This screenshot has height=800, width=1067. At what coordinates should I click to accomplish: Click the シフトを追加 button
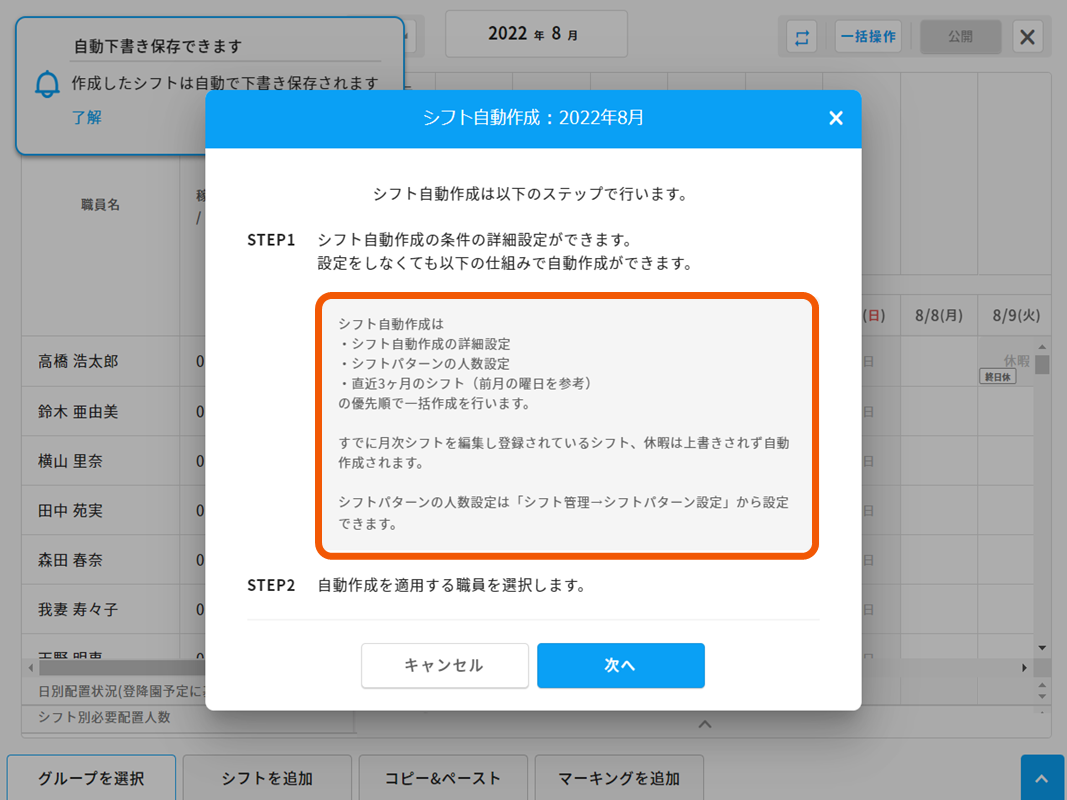267,778
